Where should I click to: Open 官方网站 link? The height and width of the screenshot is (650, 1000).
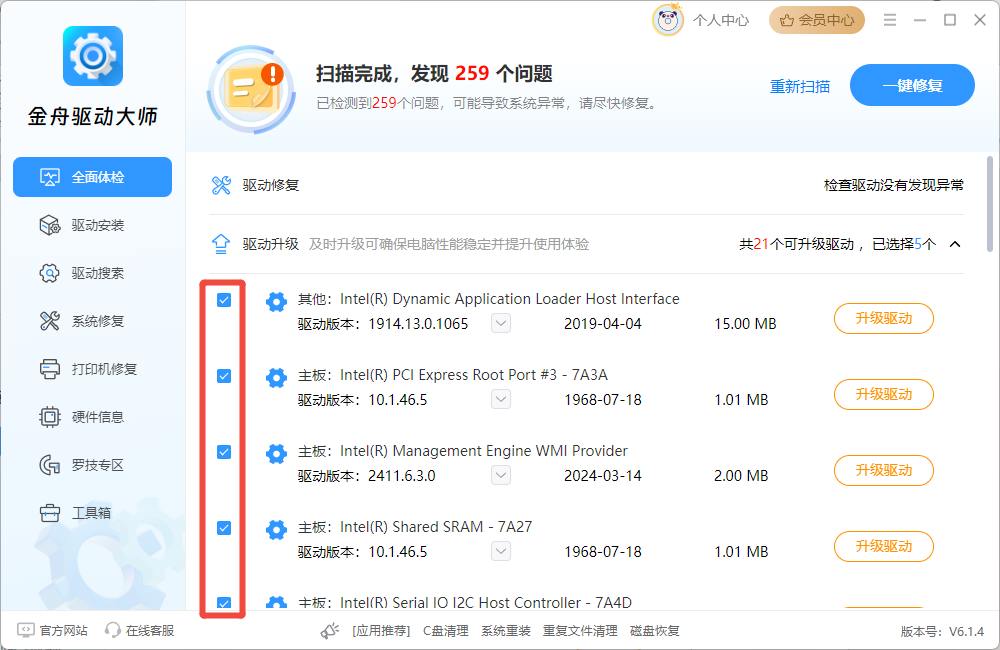coord(63,630)
